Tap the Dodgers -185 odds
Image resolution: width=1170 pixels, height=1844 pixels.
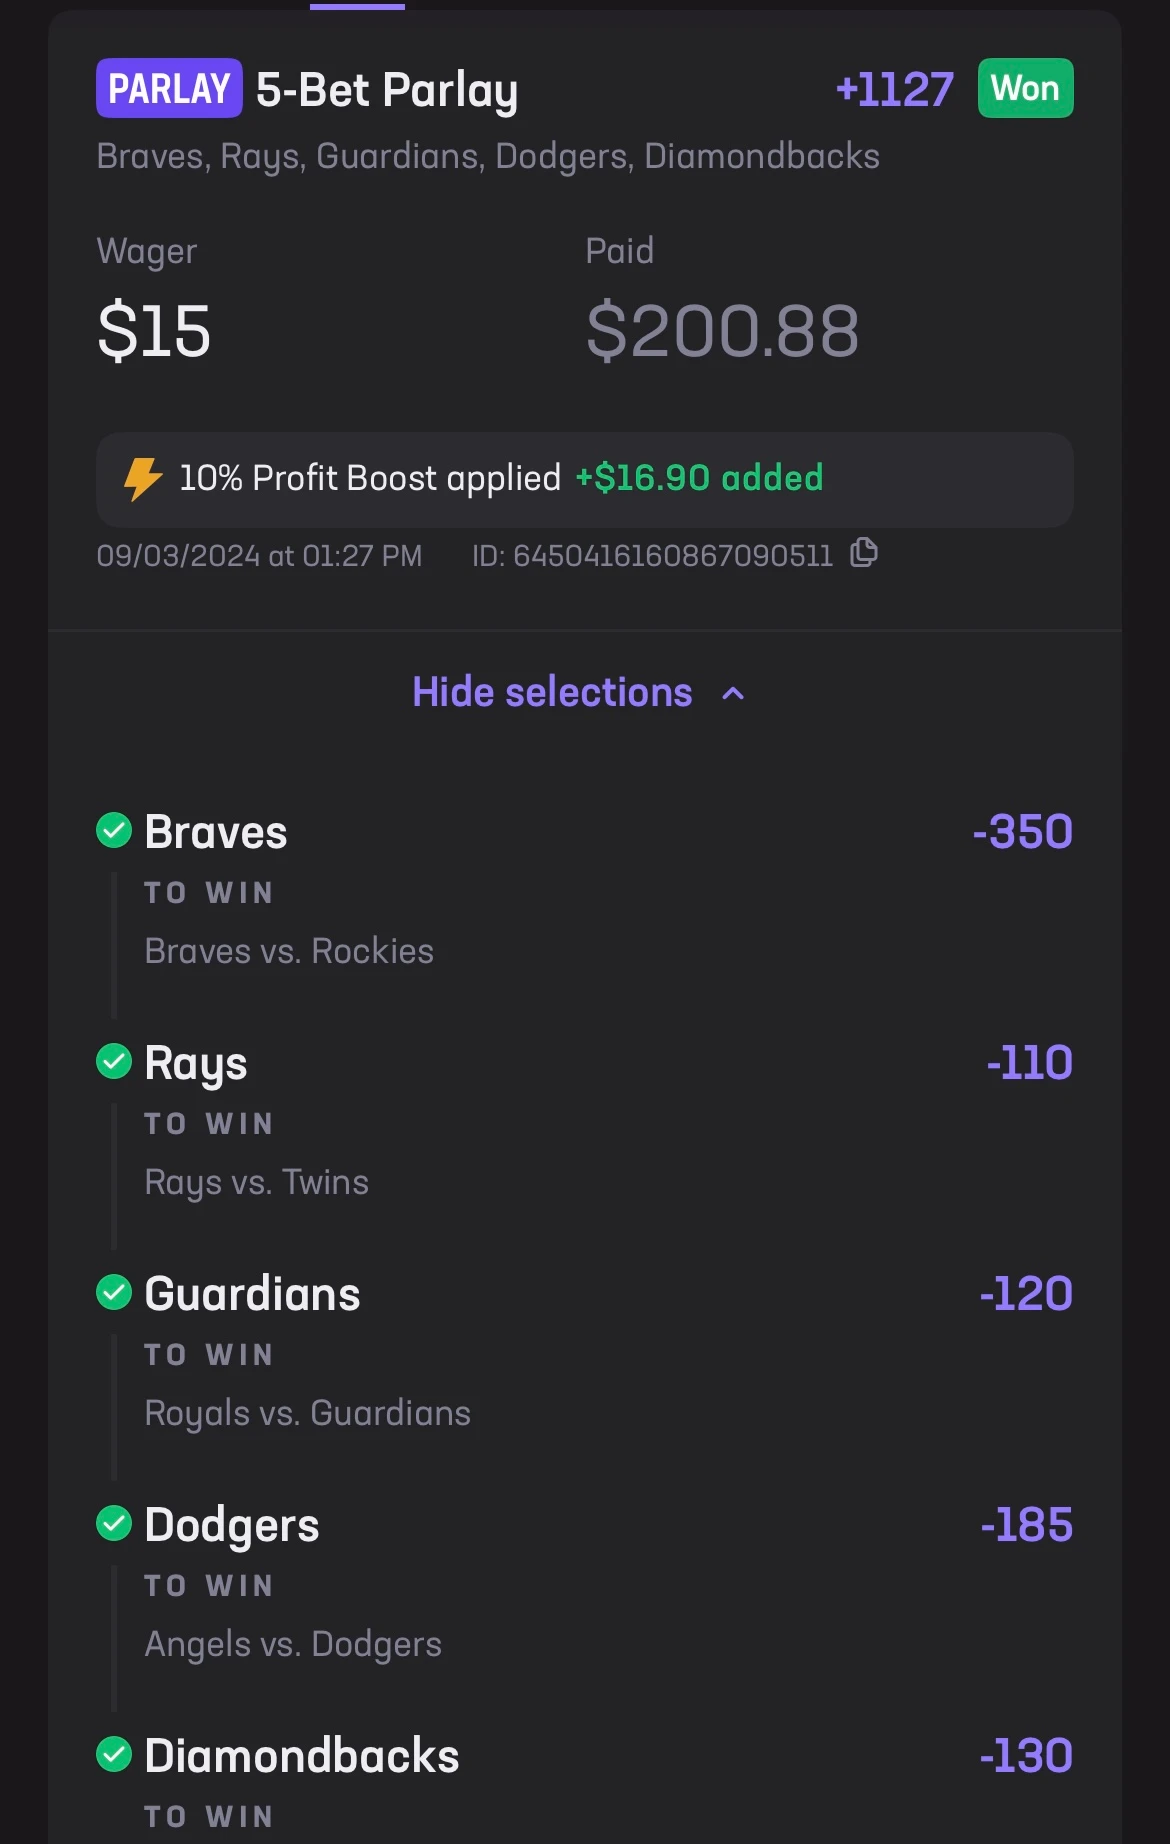tap(1026, 1525)
